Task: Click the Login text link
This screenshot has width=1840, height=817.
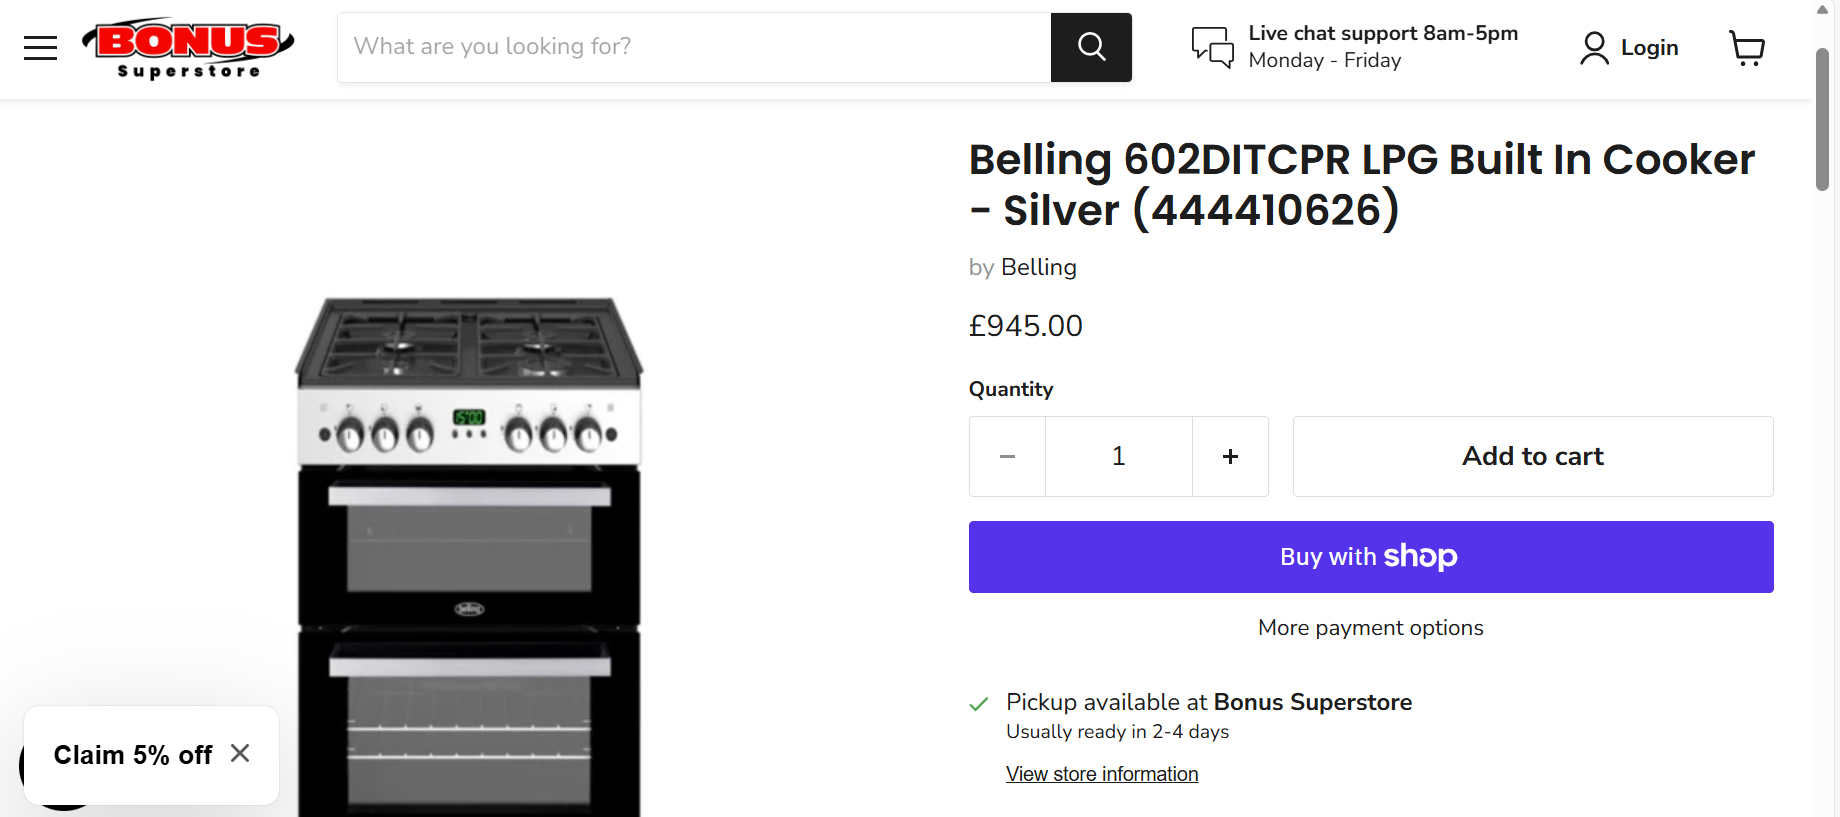Action: (1649, 47)
